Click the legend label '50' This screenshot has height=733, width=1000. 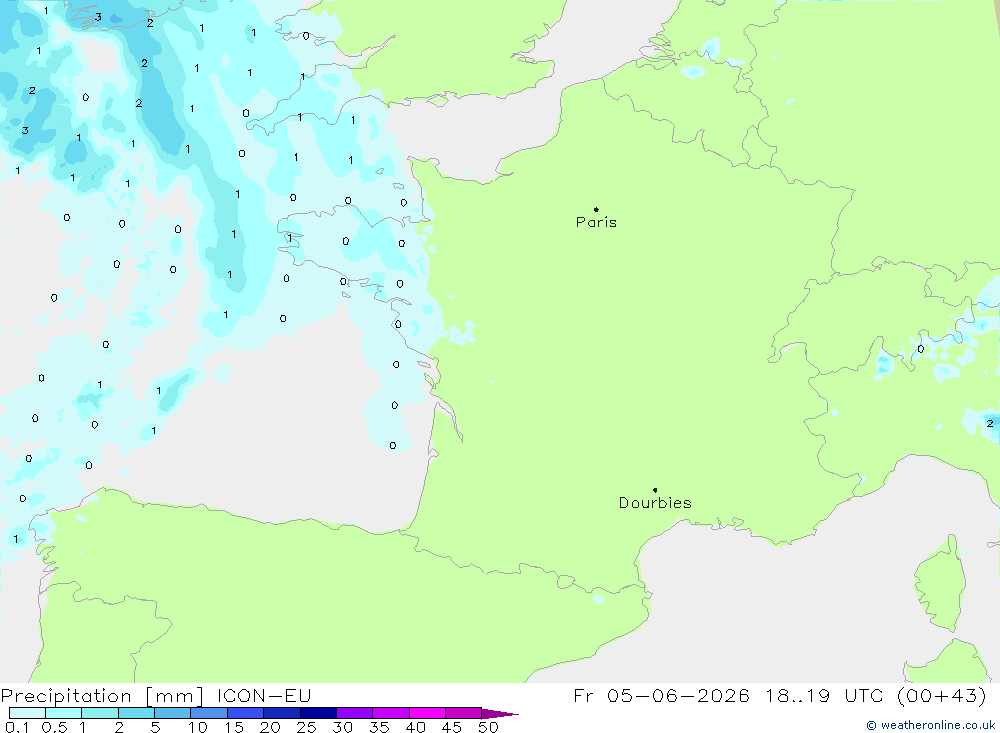[488, 727]
